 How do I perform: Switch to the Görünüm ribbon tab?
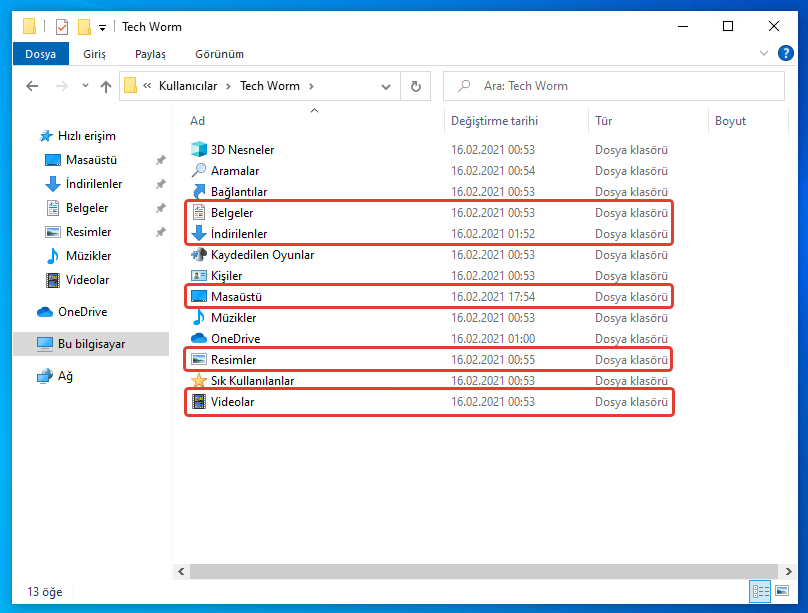(x=219, y=54)
